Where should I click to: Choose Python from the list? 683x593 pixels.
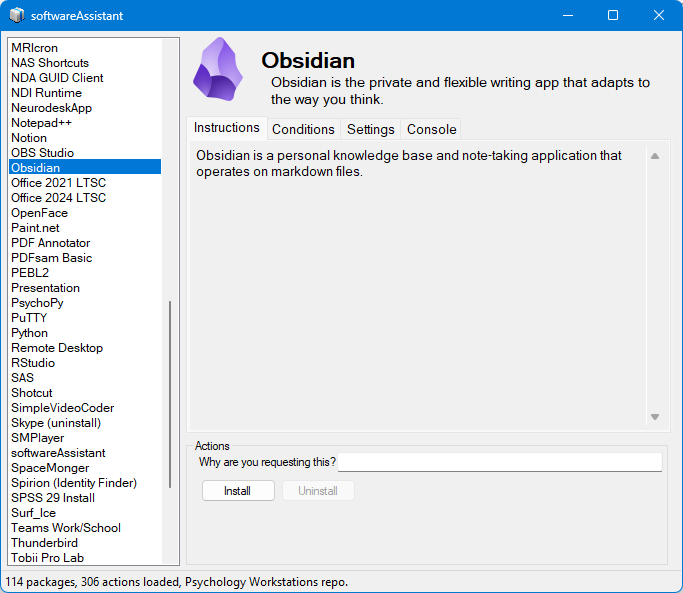pos(85,332)
